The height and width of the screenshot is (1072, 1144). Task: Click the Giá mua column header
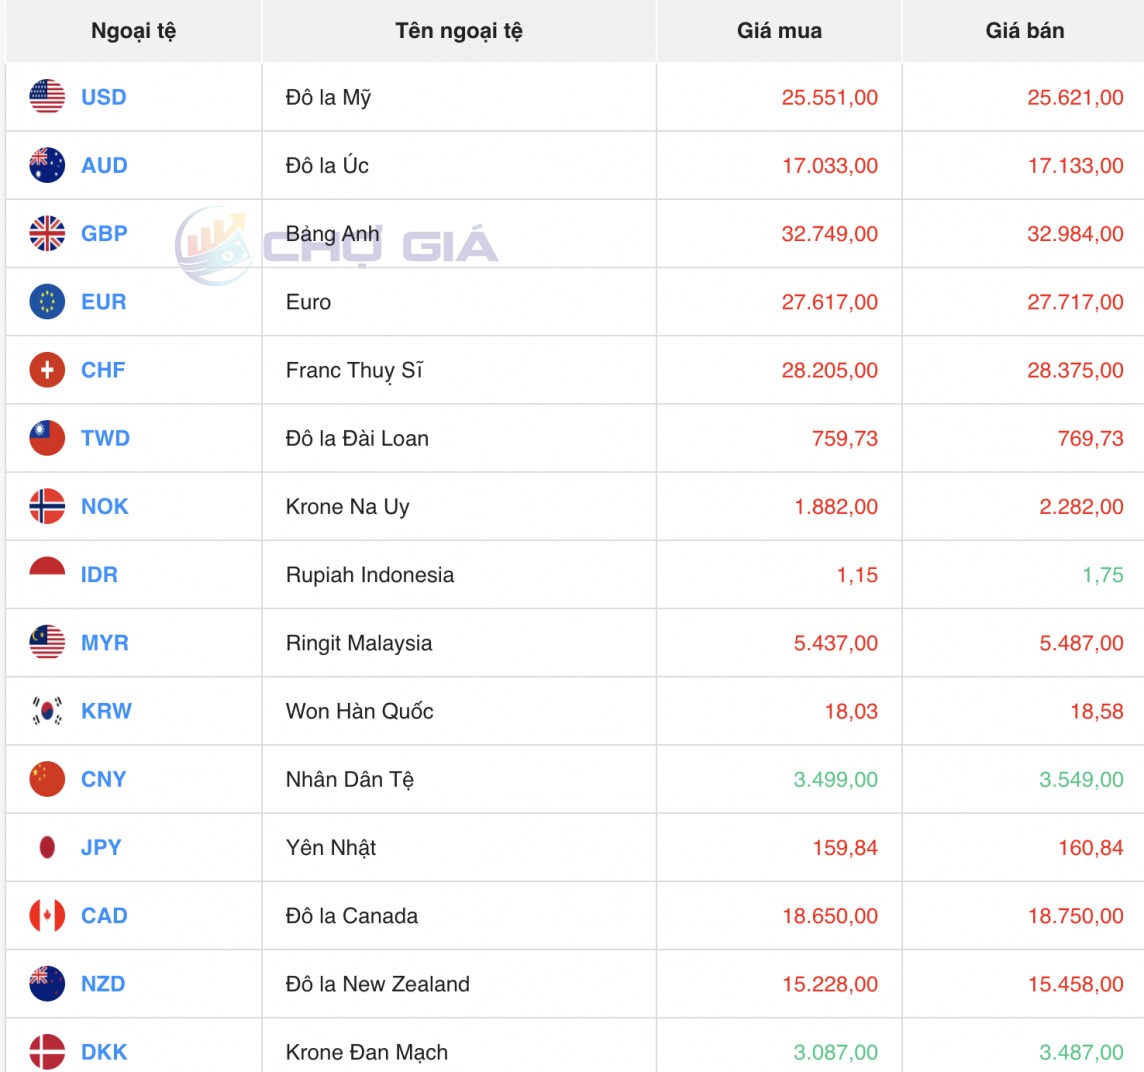pyautogui.click(x=779, y=30)
